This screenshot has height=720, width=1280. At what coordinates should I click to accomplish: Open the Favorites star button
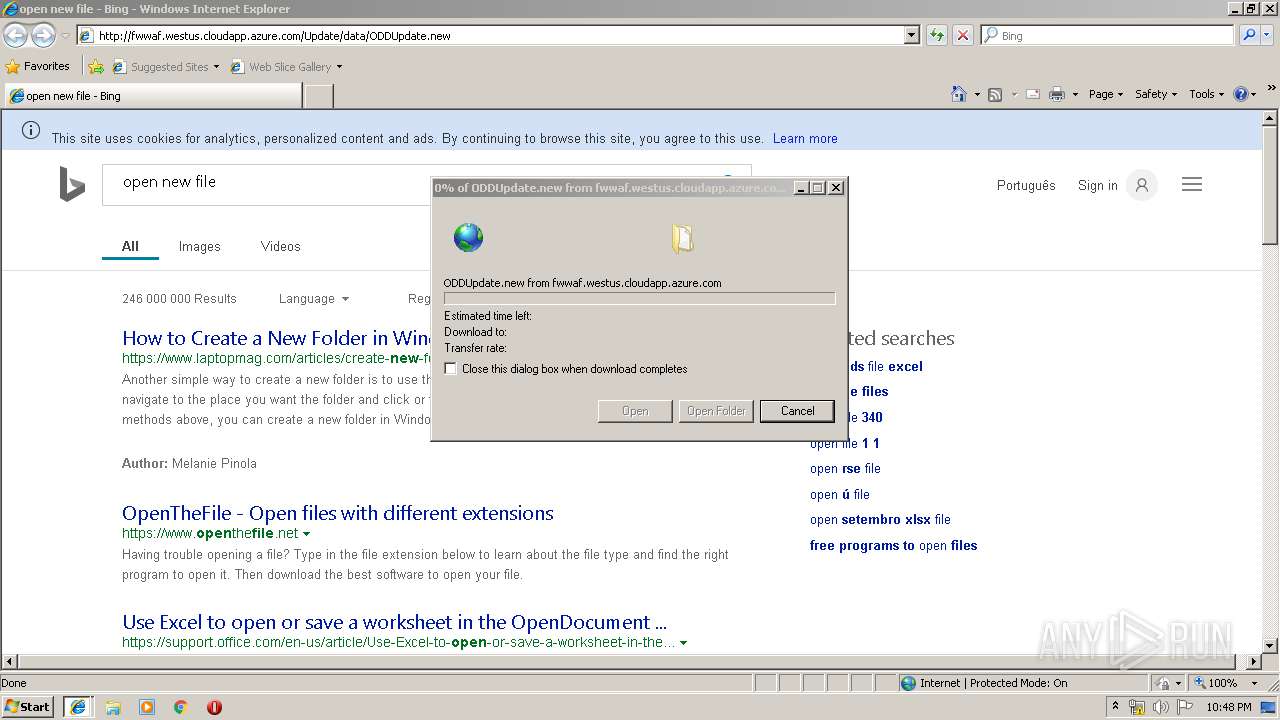[38, 66]
